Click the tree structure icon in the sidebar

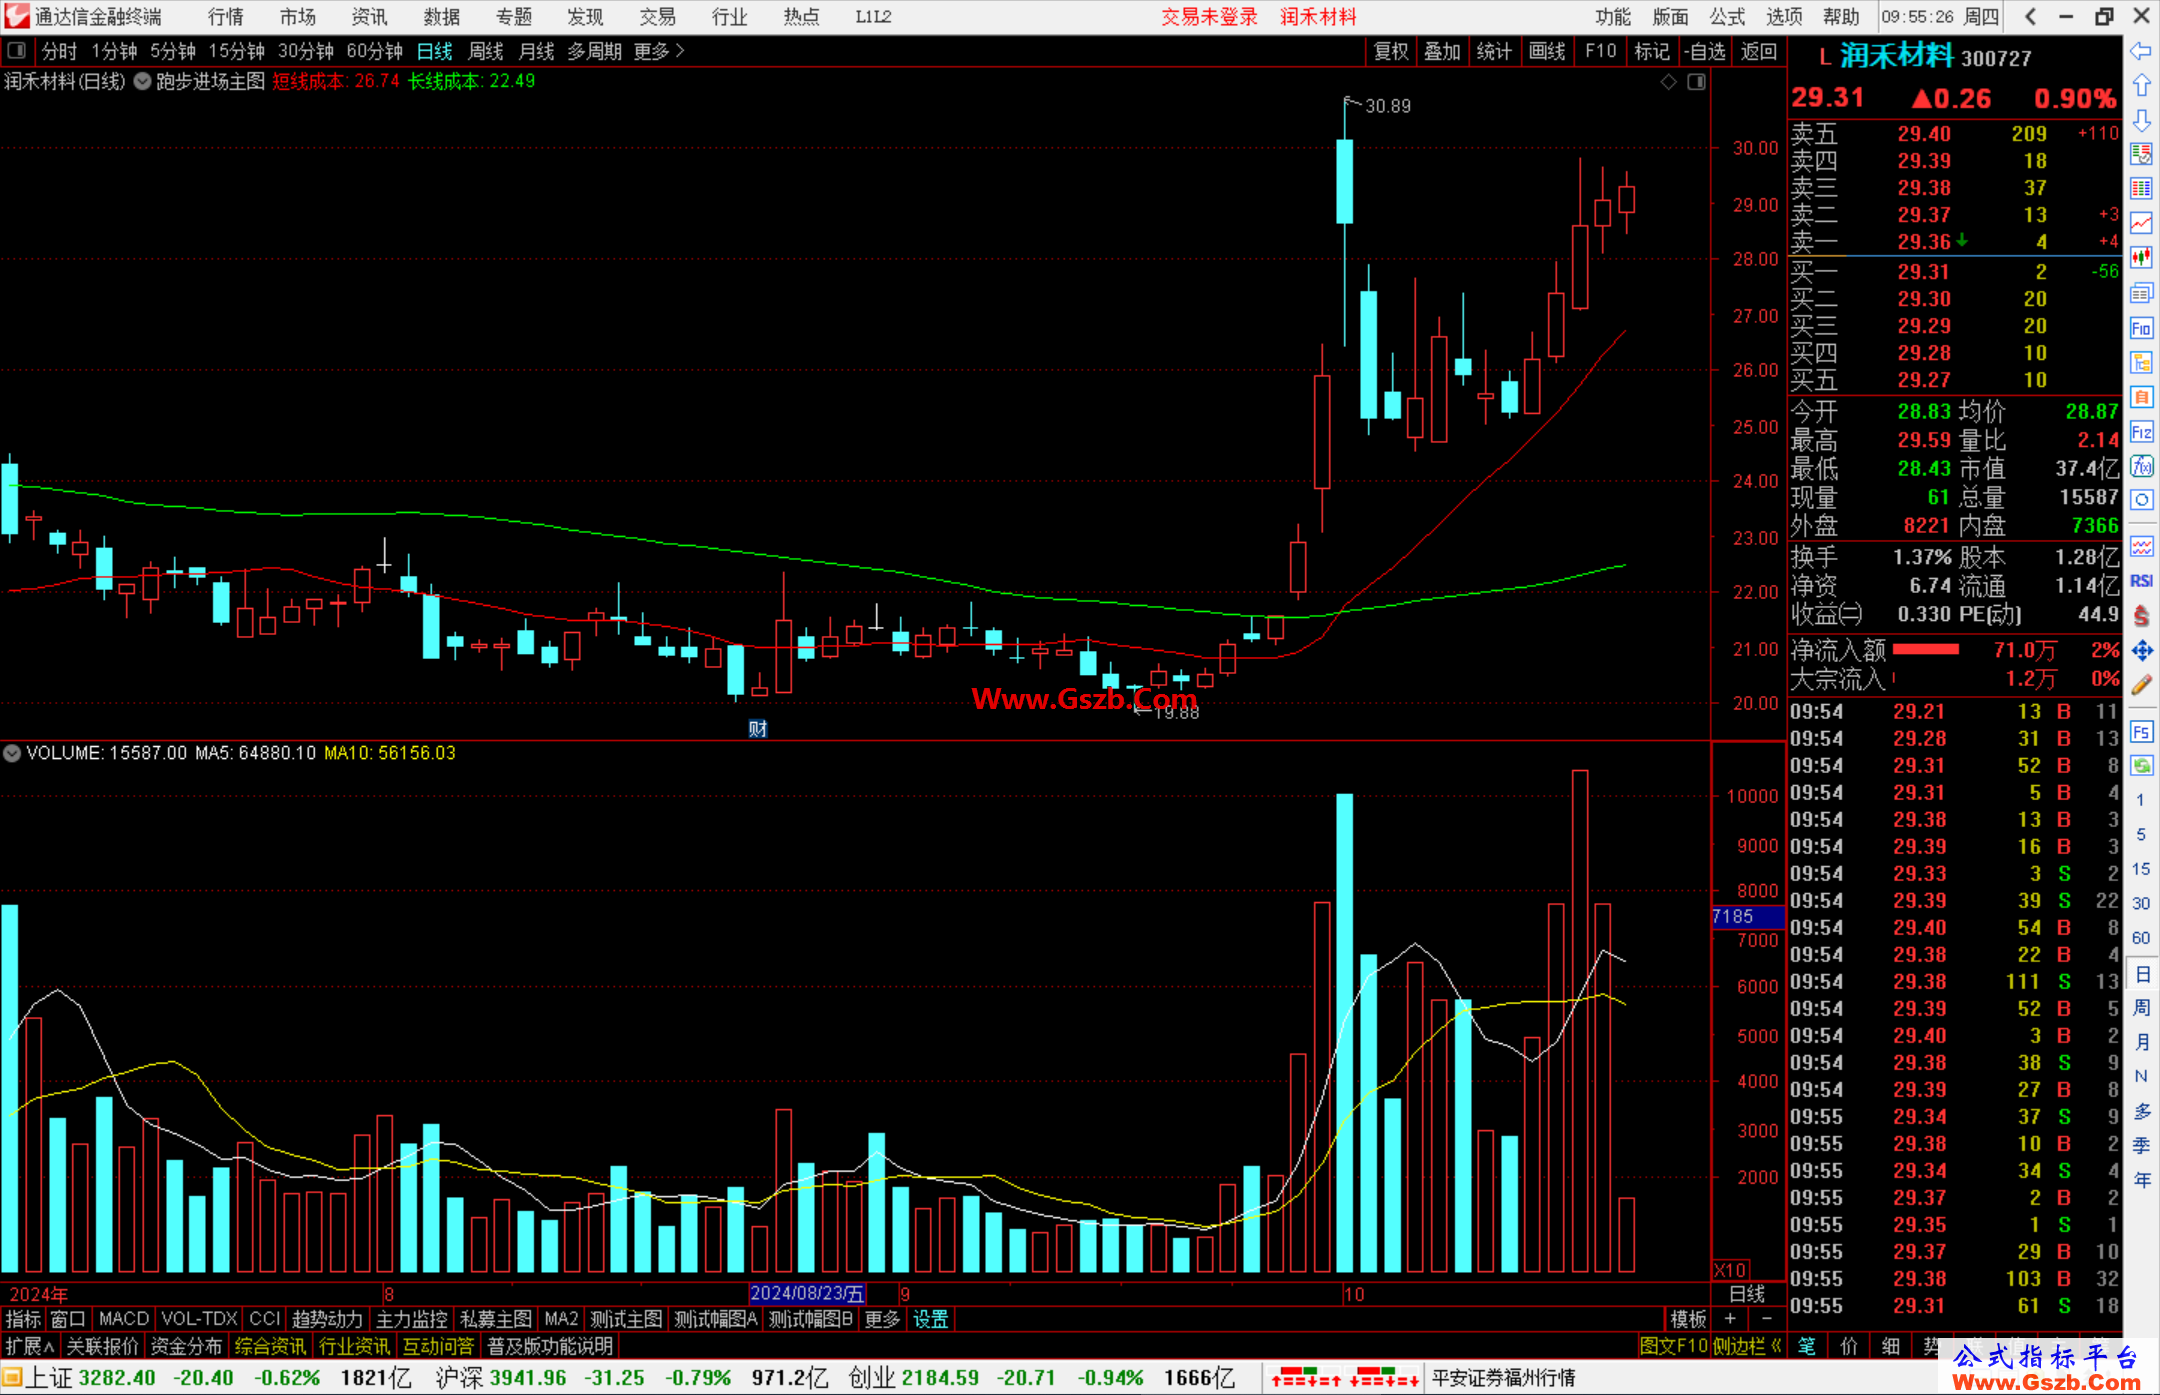[x=2141, y=362]
